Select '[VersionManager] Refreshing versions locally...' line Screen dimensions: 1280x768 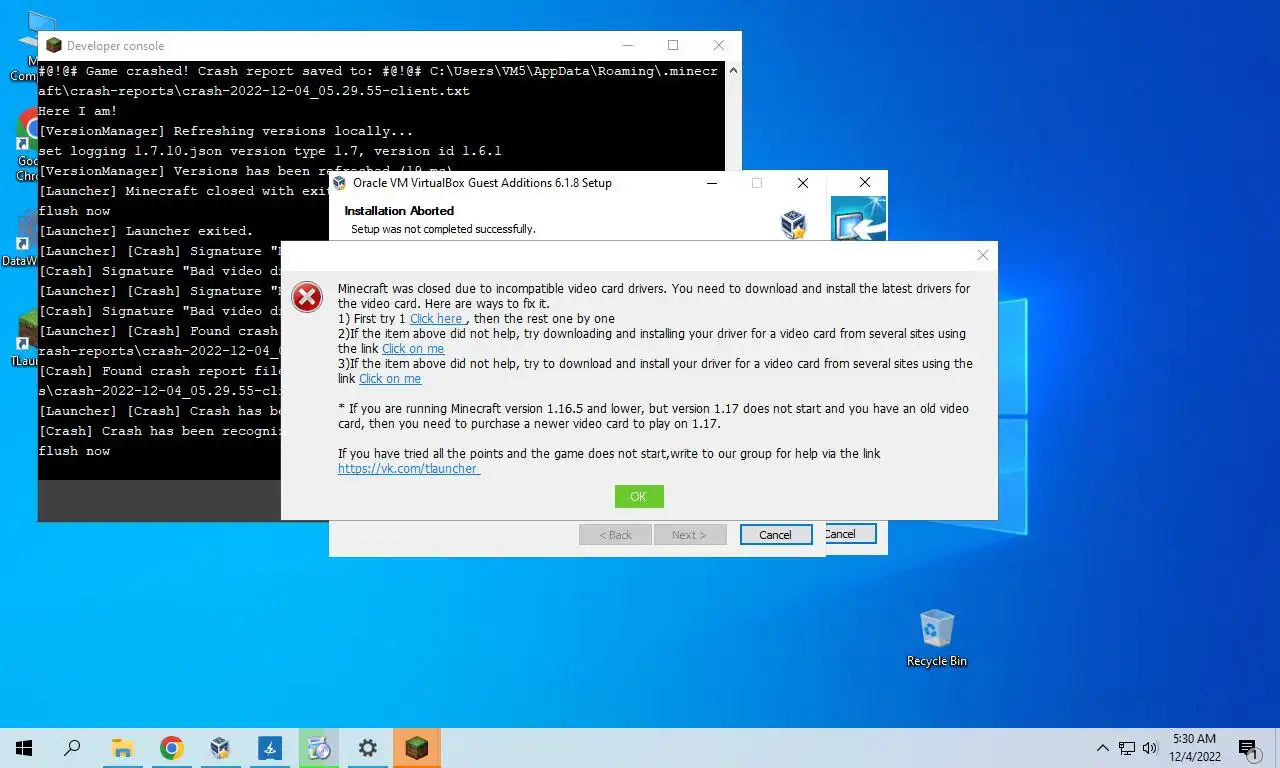pos(226,131)
